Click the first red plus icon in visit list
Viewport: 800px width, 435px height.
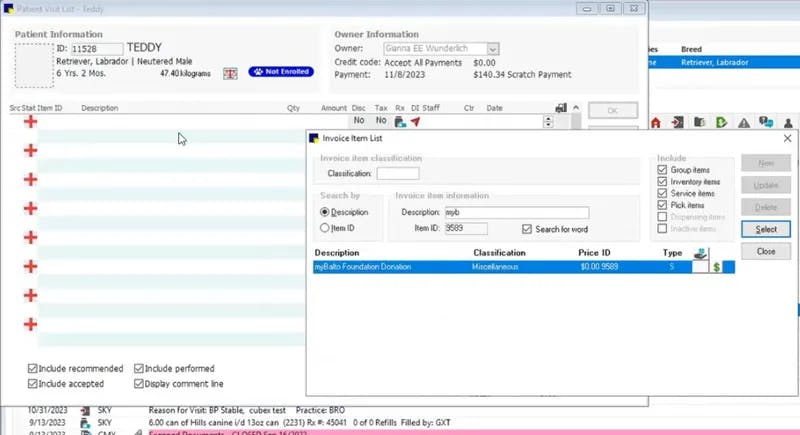(30, 121)
